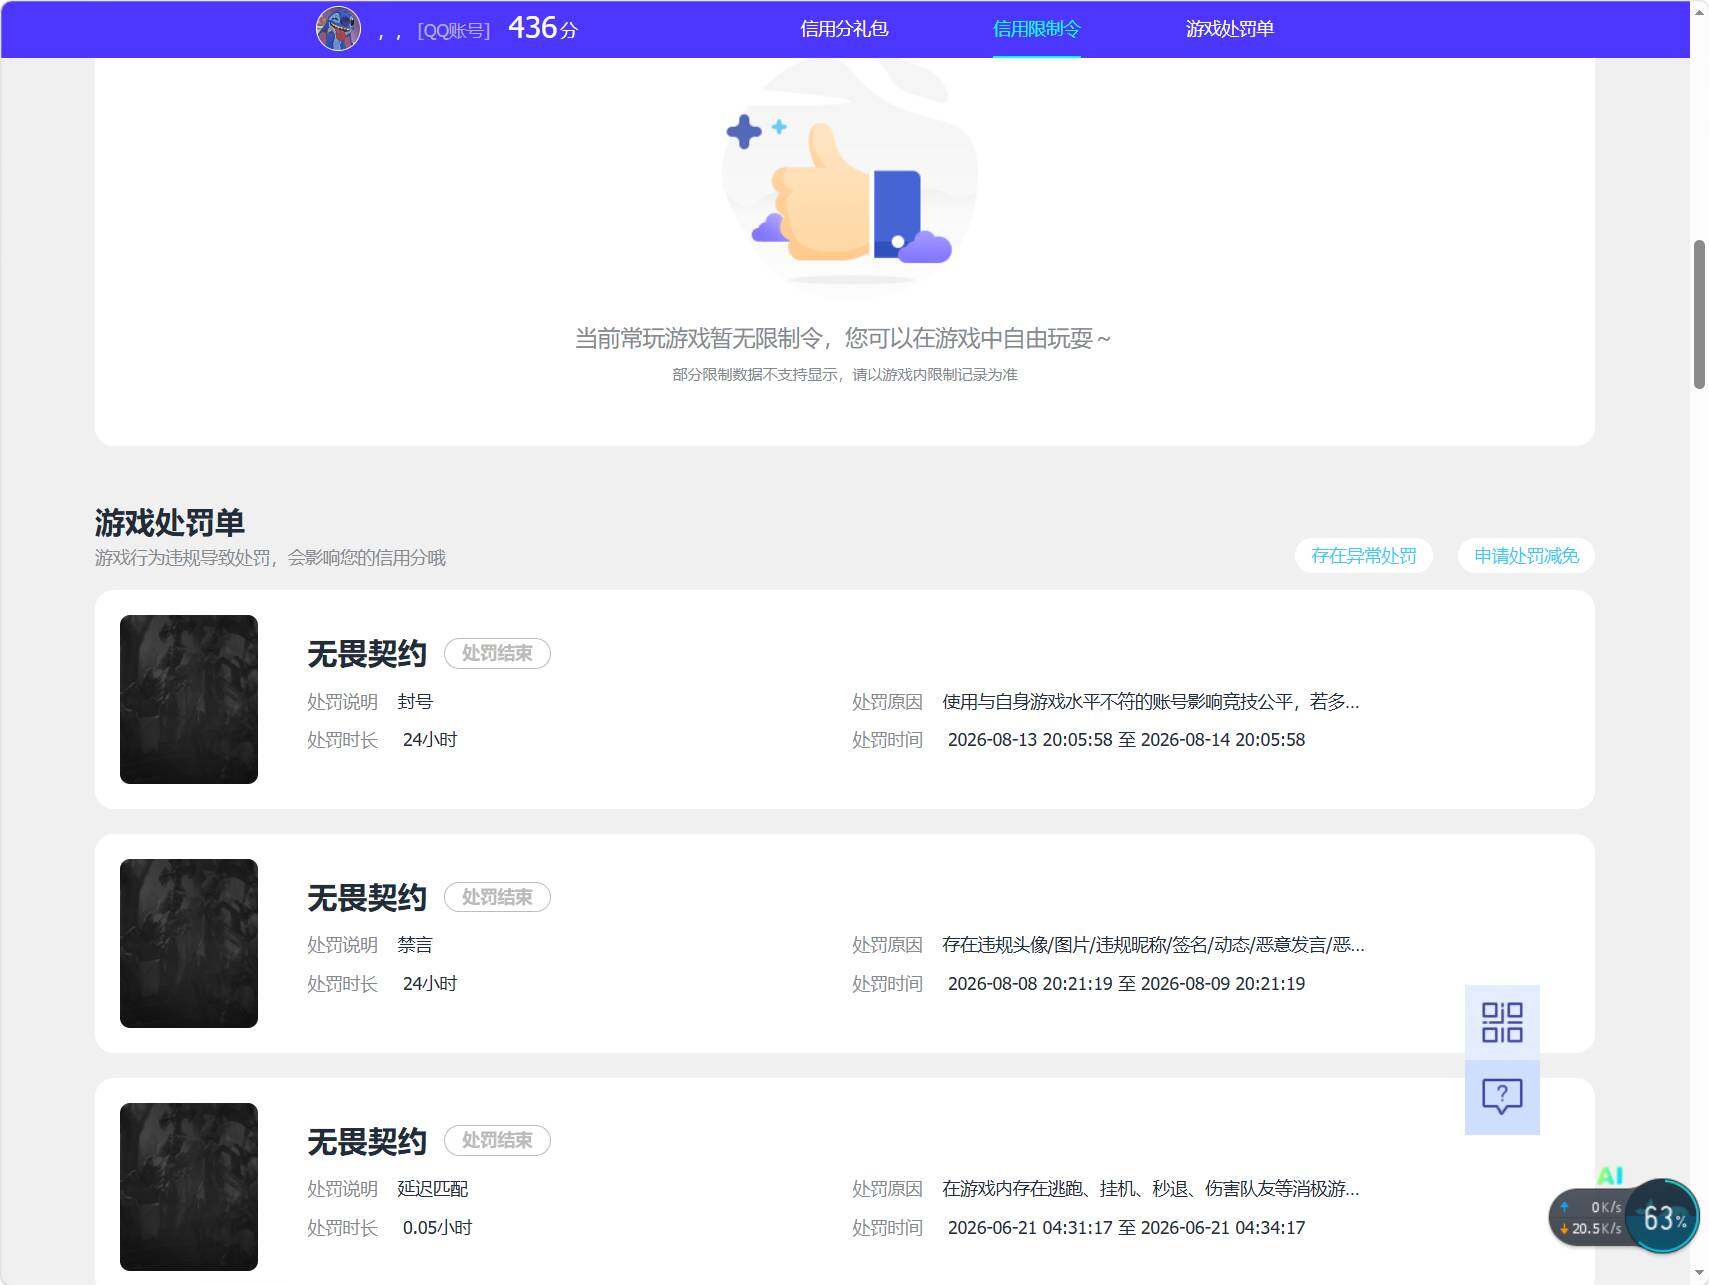
Task: Click 无畏契约 title of 延迟匹配 record
Action: click(x=367, y=1141)
